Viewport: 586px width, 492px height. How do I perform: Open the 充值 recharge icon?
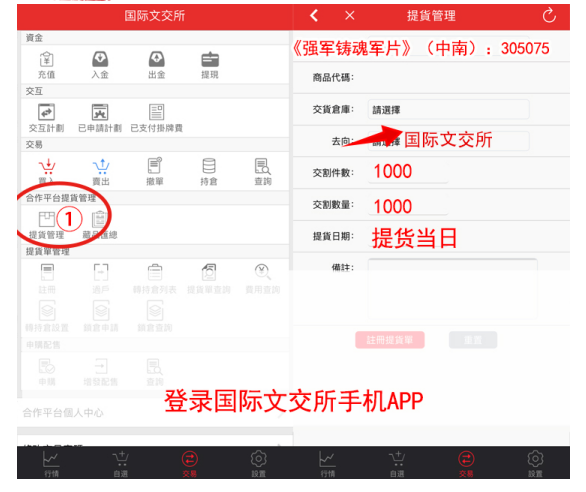(46, 64)
